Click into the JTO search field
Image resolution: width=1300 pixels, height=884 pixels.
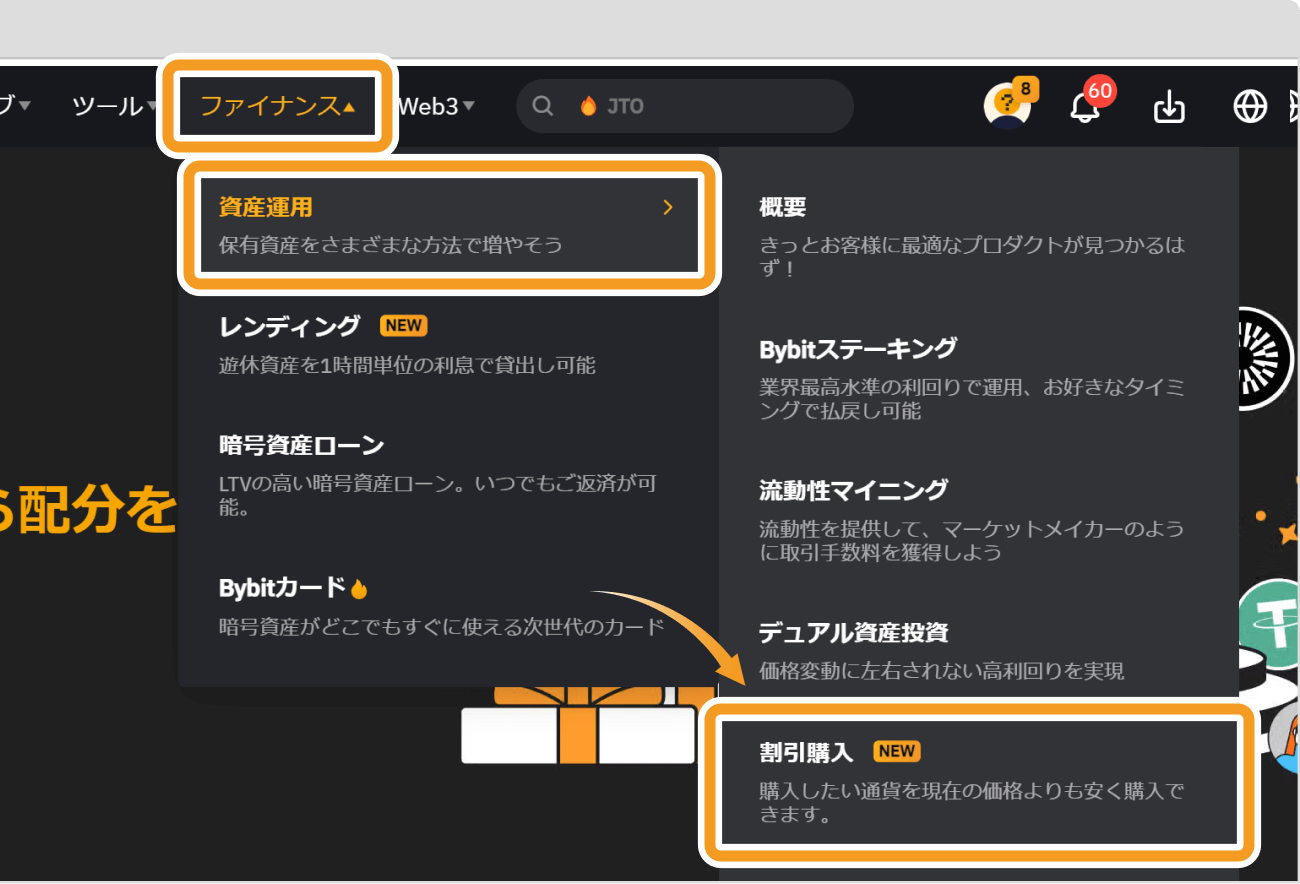720,106
